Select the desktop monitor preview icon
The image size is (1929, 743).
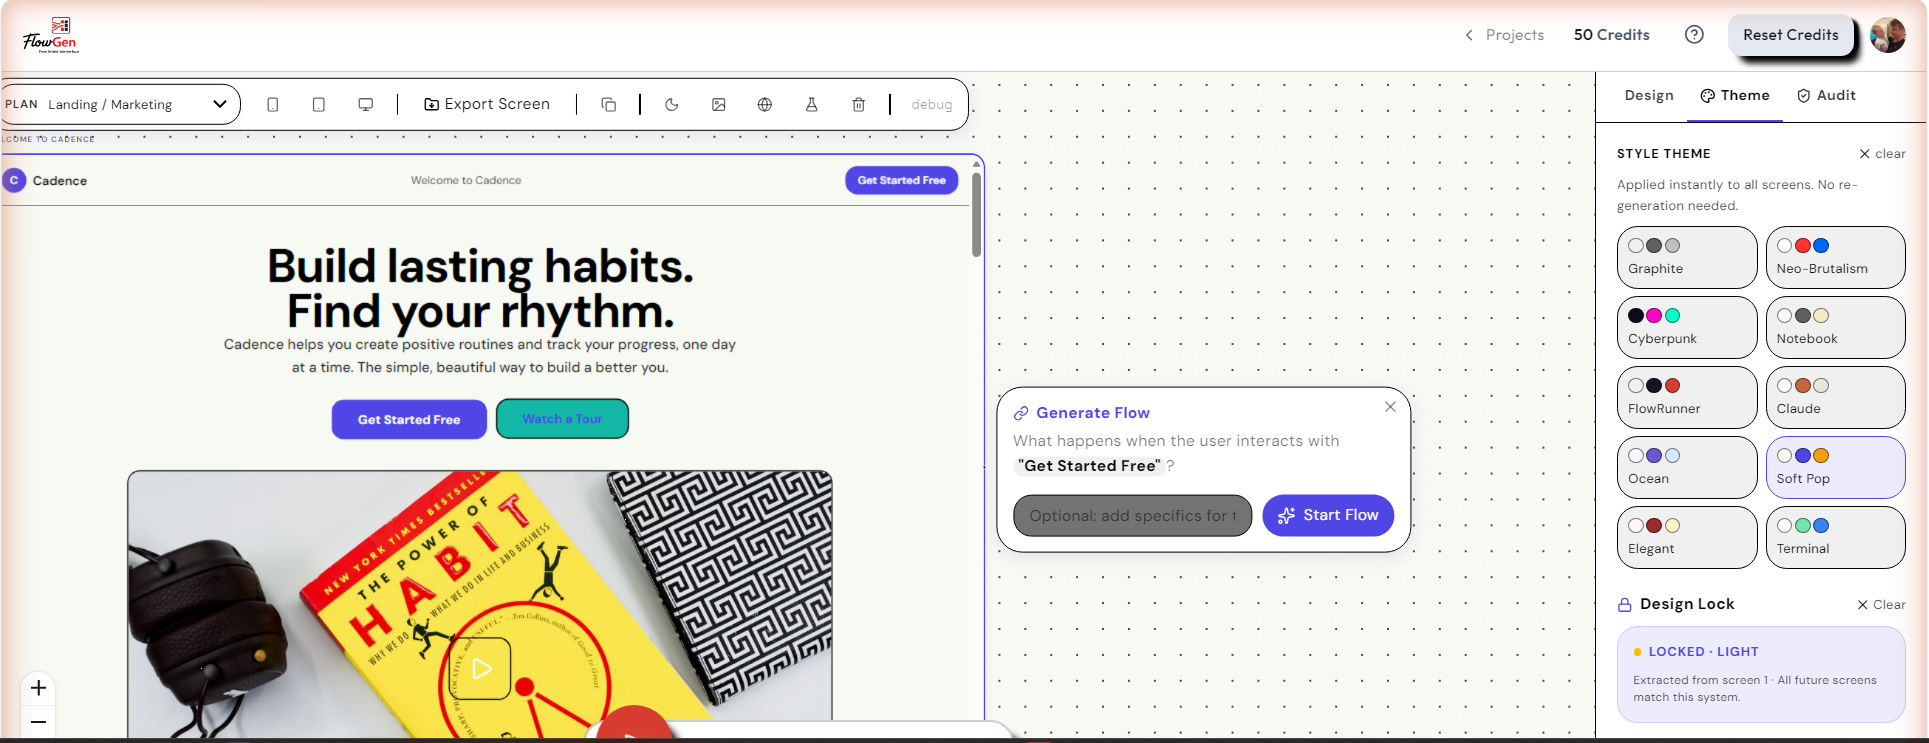pos(366,104)
